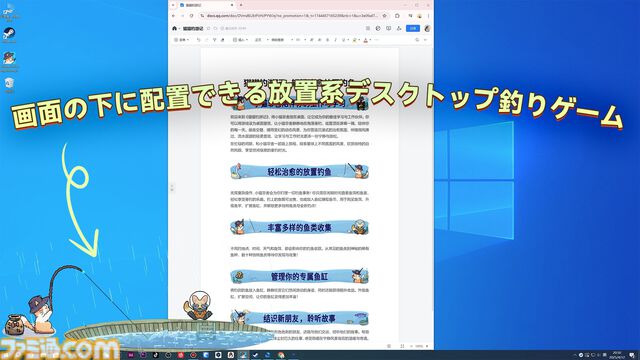
Task: Open the taskbar clock and date
Action: point(617,355)
